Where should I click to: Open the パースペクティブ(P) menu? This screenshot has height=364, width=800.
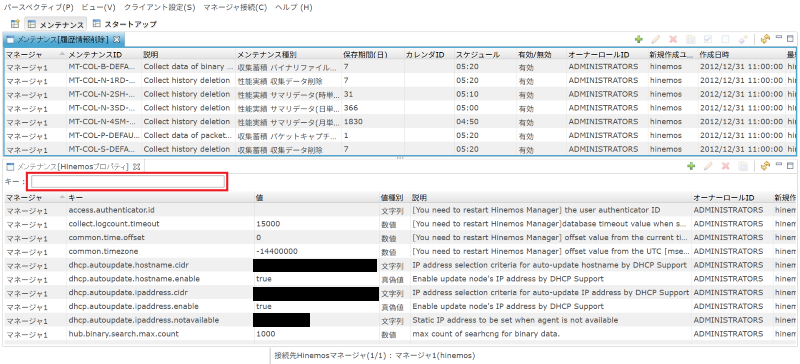pyautogui.click(x=39, y=8)
